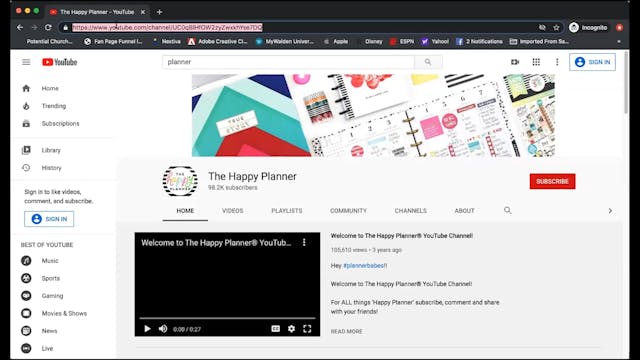Switch to the PLAYLISTS tab
This screenshot has height=360, width=640.
click(287, 211)
